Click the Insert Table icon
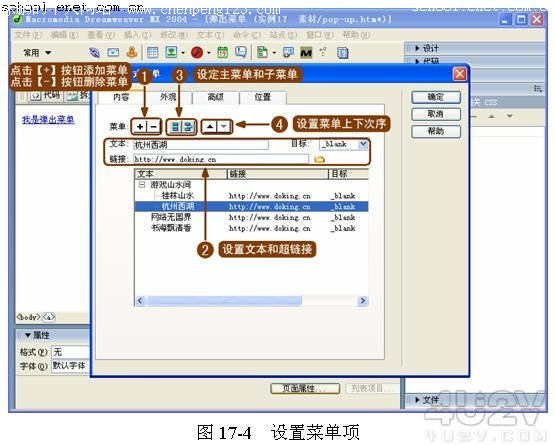The image size is (555, 445). (153, 53)
